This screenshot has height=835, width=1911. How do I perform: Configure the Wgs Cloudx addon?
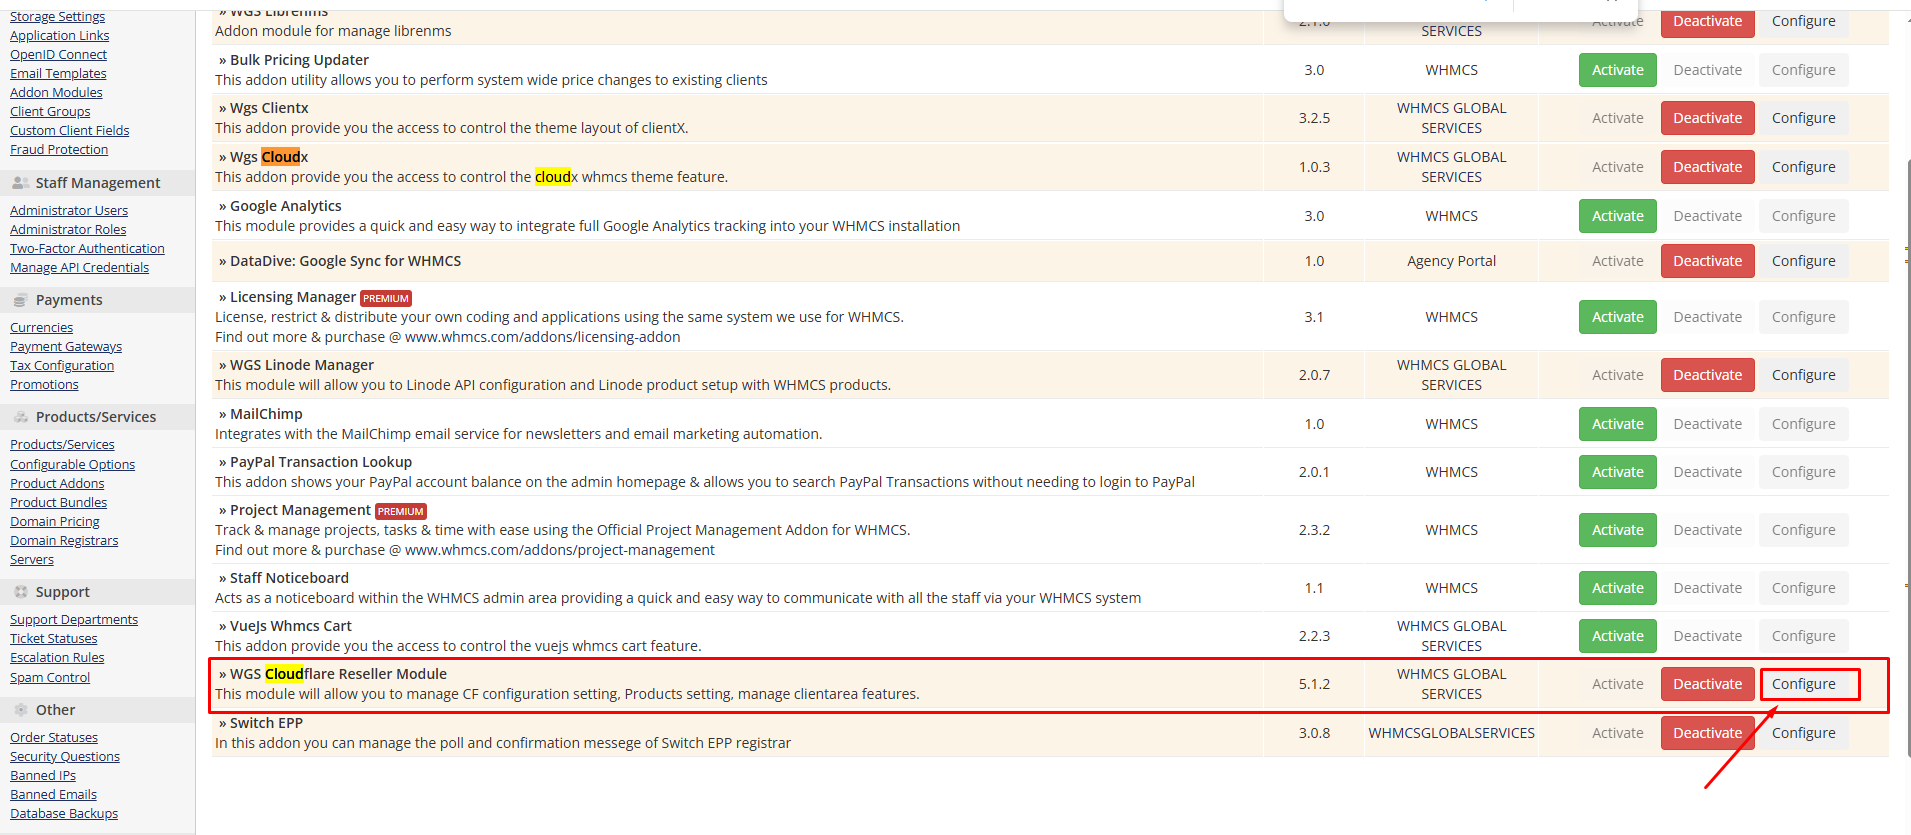click(1803, 167)
